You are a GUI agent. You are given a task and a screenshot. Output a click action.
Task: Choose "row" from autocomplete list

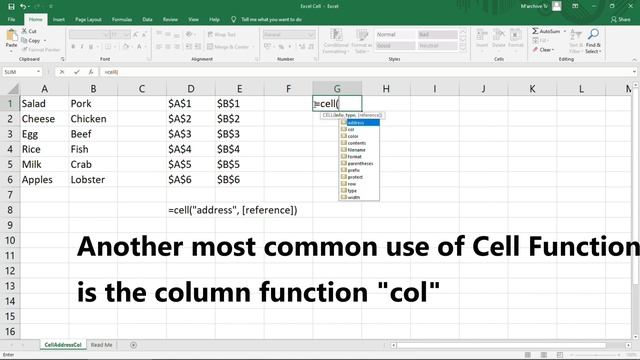point(359,184)
